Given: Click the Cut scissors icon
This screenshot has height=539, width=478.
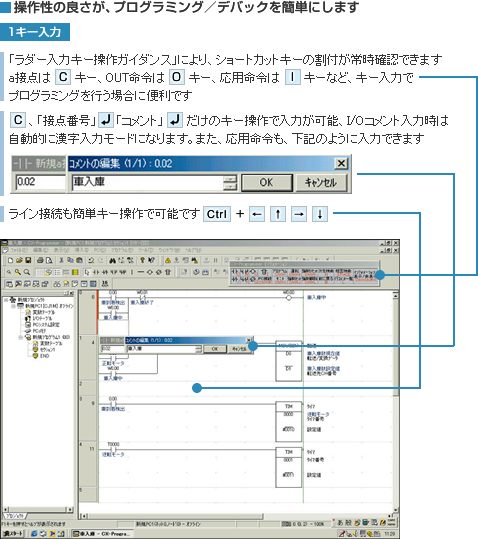Looking at the screenshot, I should coord(62,261).
